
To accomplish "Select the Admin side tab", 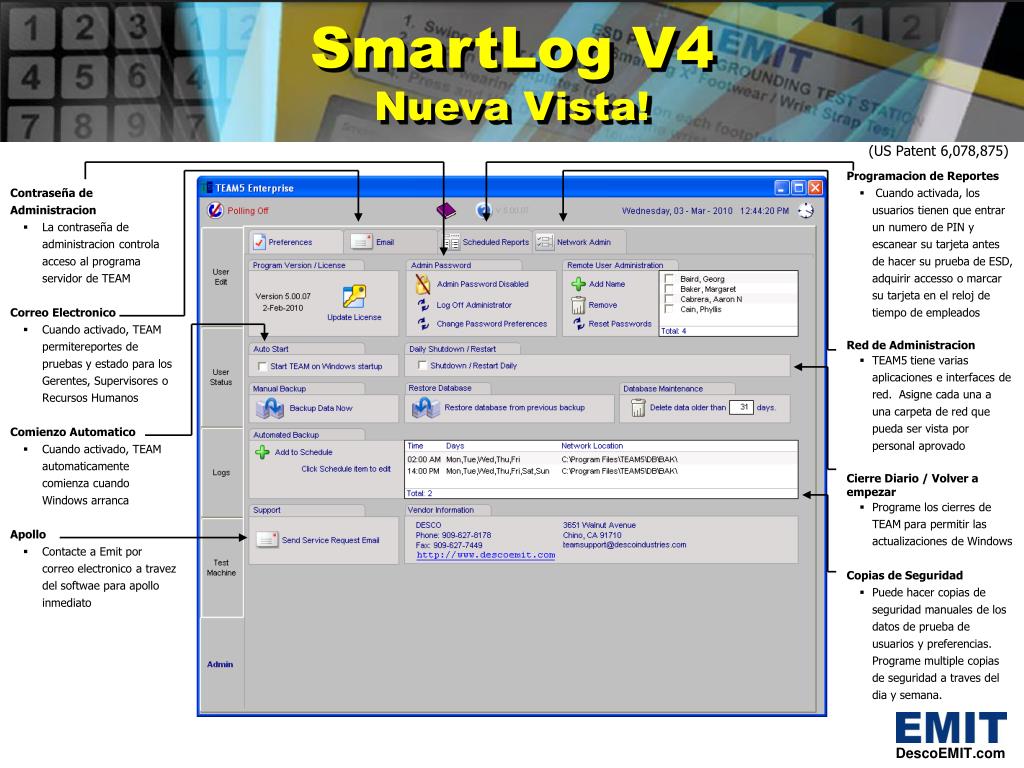I will (220, 664).
